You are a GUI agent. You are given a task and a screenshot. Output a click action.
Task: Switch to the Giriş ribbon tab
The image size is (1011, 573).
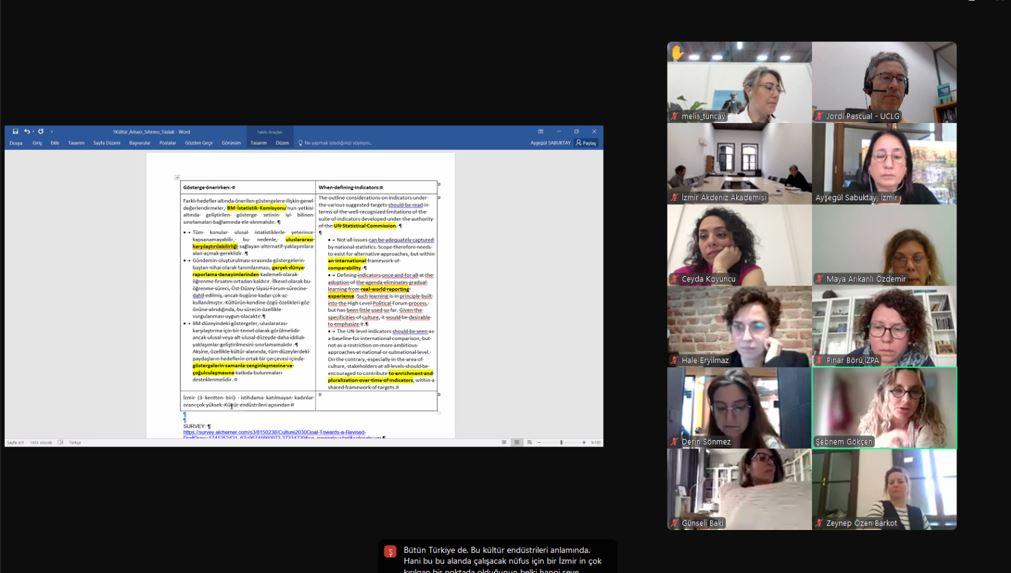[x=37, y=143]
